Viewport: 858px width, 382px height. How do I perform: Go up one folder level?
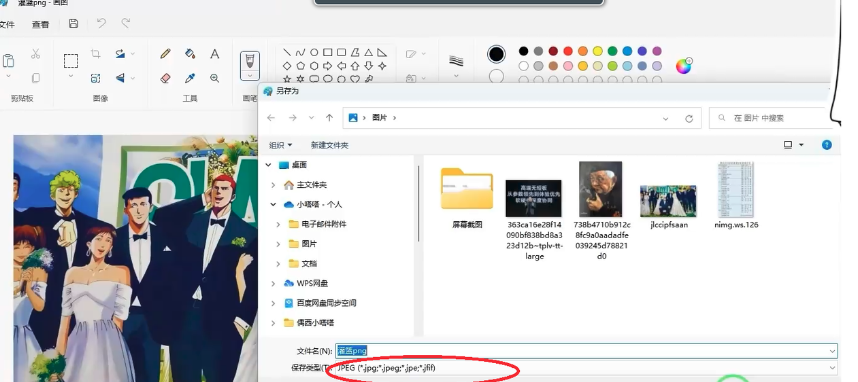tap(329, 118)
